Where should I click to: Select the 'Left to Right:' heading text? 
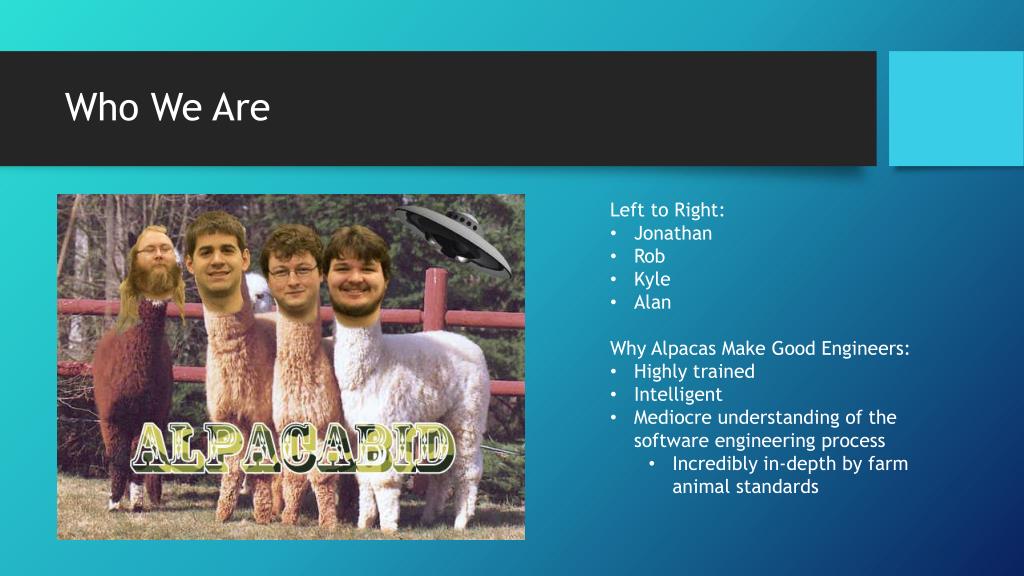coord(667,210)
